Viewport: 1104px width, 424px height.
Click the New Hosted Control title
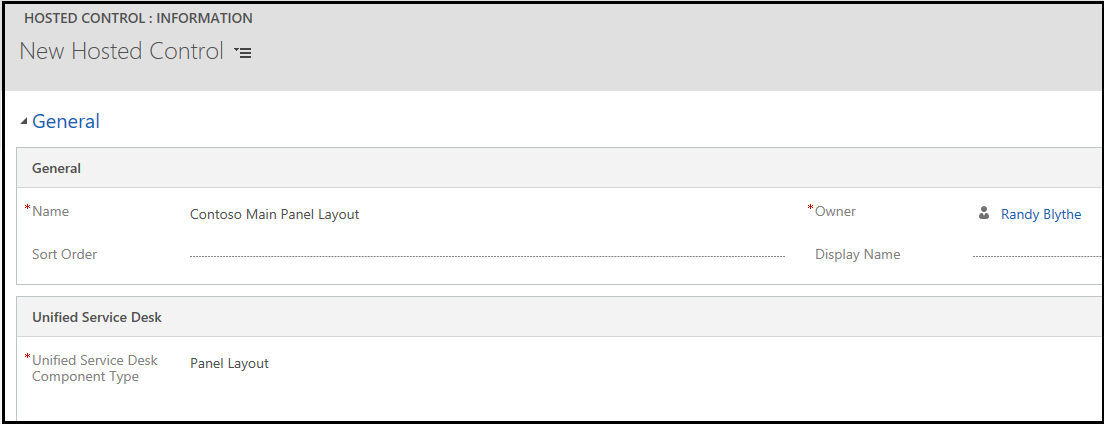pyautogui.click(x=121, y=51)
